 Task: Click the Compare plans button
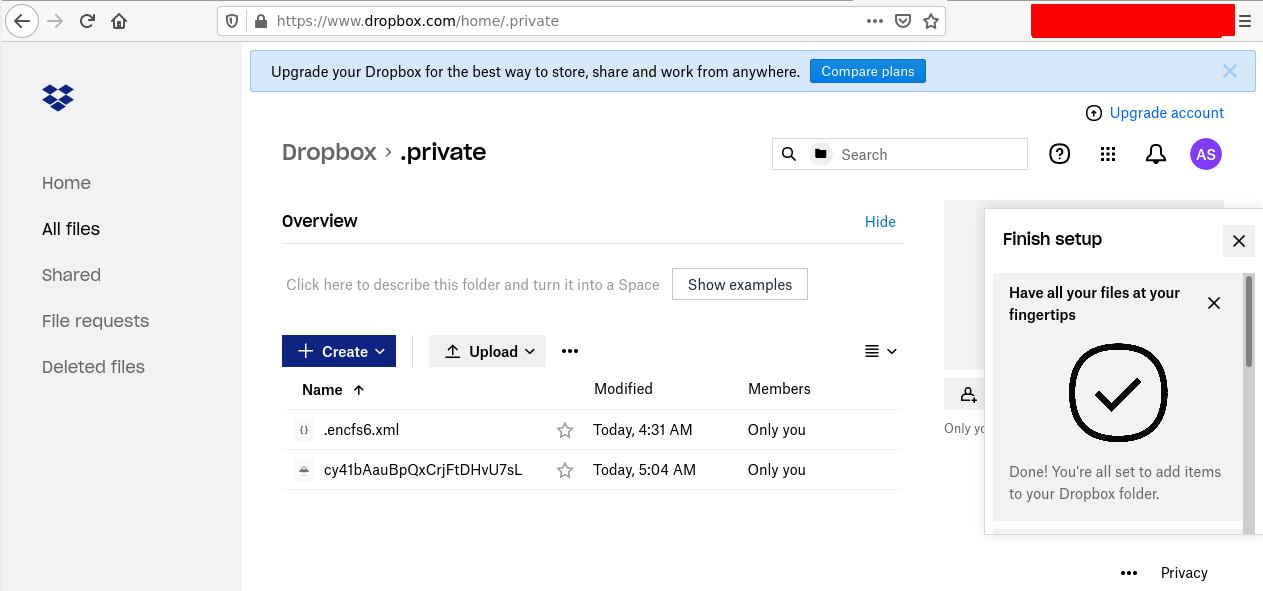867,70
